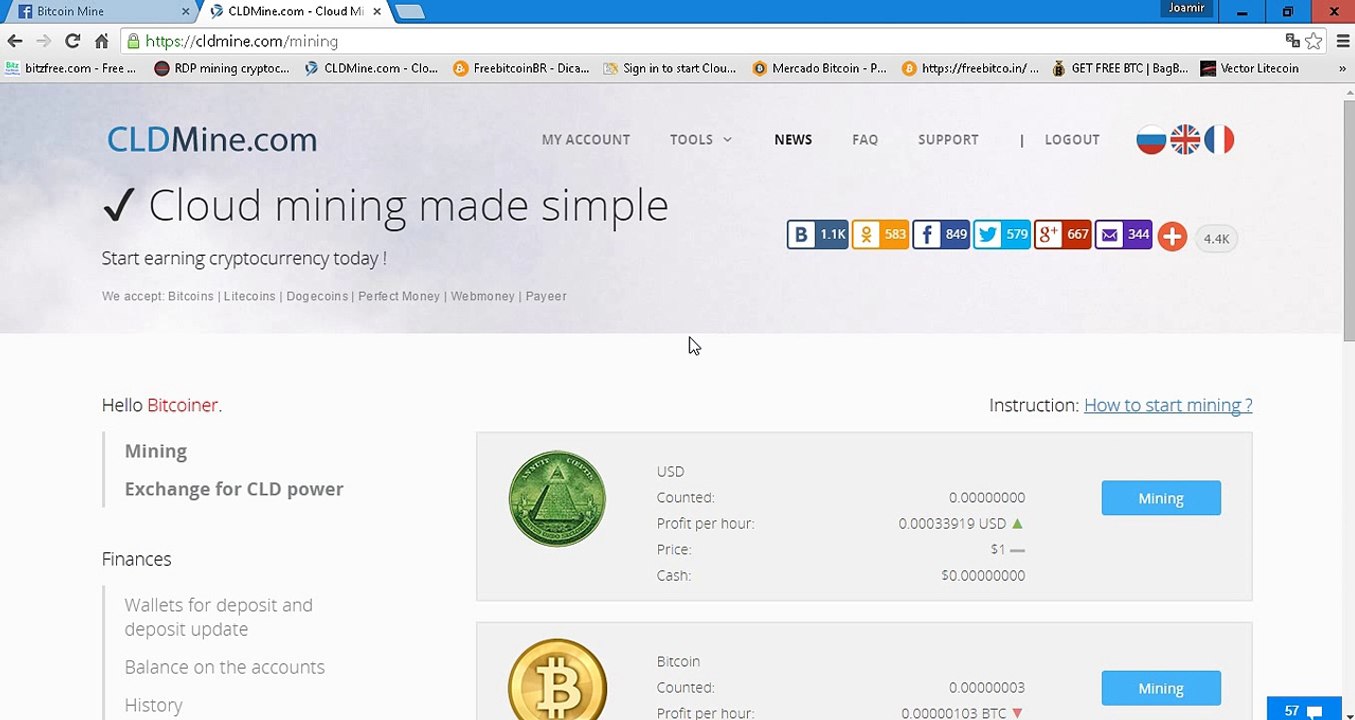
Task: Open bitzfree.com bookmark
Action: [x=70, y=69]
